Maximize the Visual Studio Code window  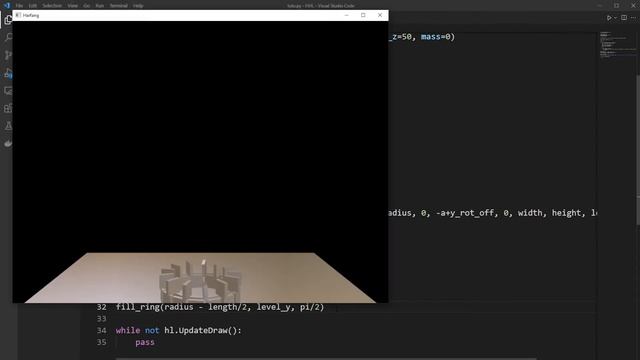pyautogui.click(x=616, y=5)
